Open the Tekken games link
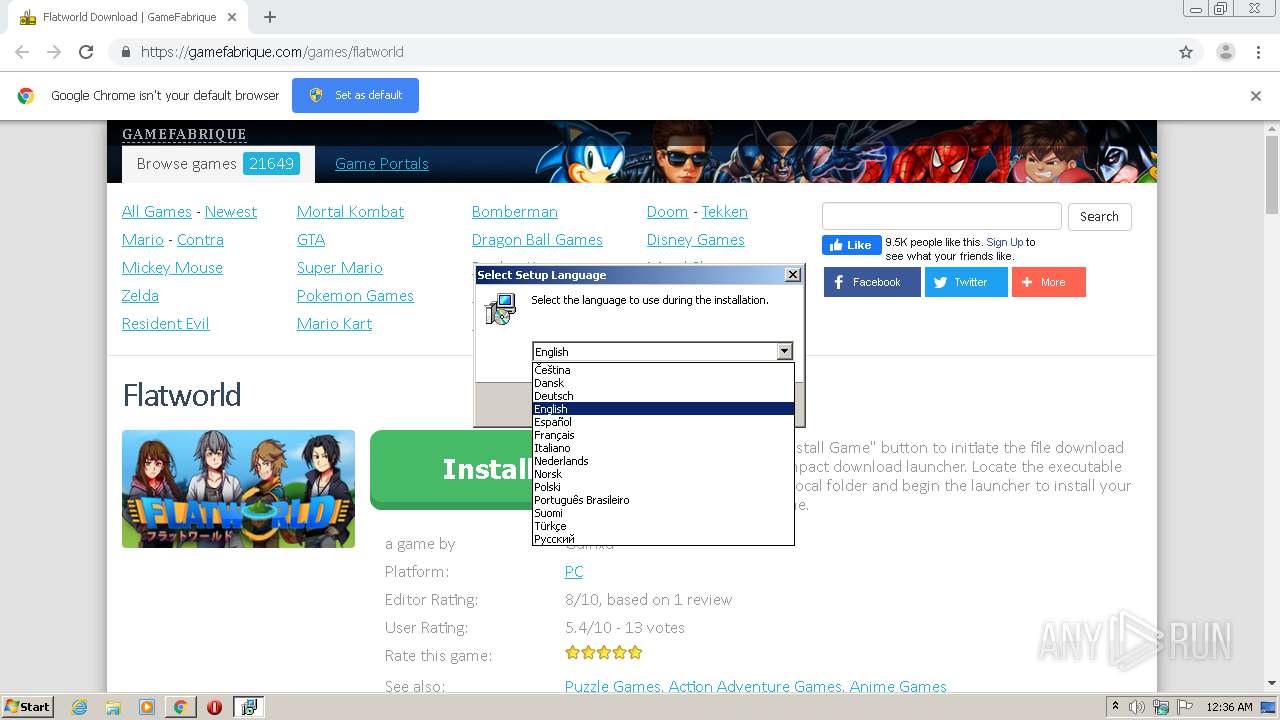The height and width of the screenshot is (720, 1280). (725, 212)
